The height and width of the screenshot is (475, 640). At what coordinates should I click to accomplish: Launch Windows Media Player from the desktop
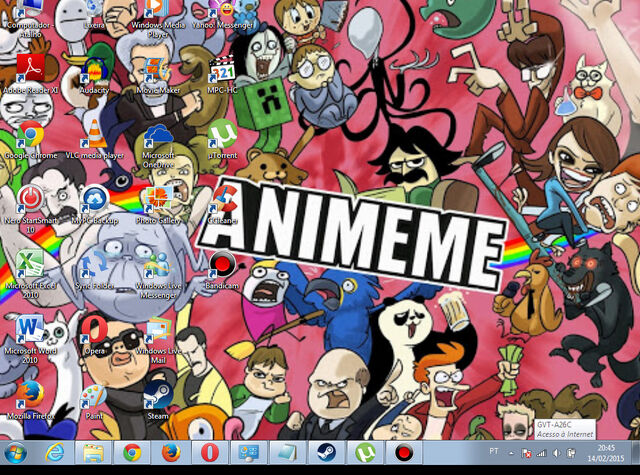point(158,16)
